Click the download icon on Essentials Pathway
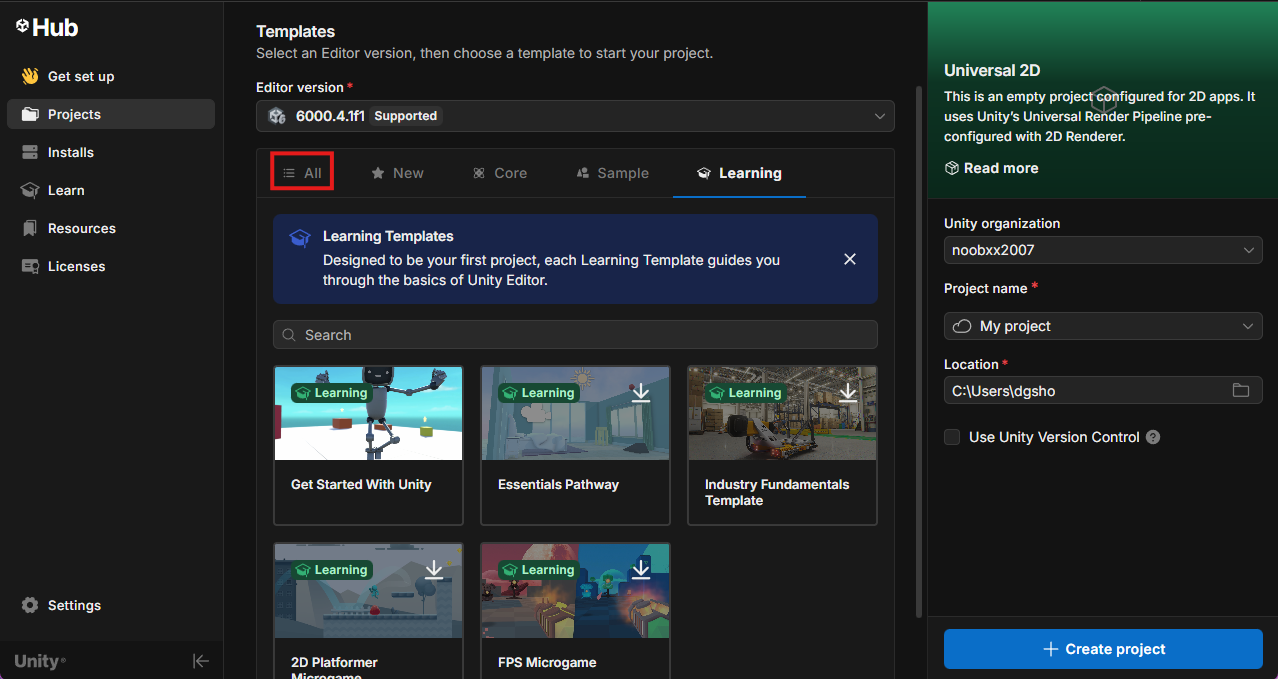 pyautogui.click(x=641, y=393)
